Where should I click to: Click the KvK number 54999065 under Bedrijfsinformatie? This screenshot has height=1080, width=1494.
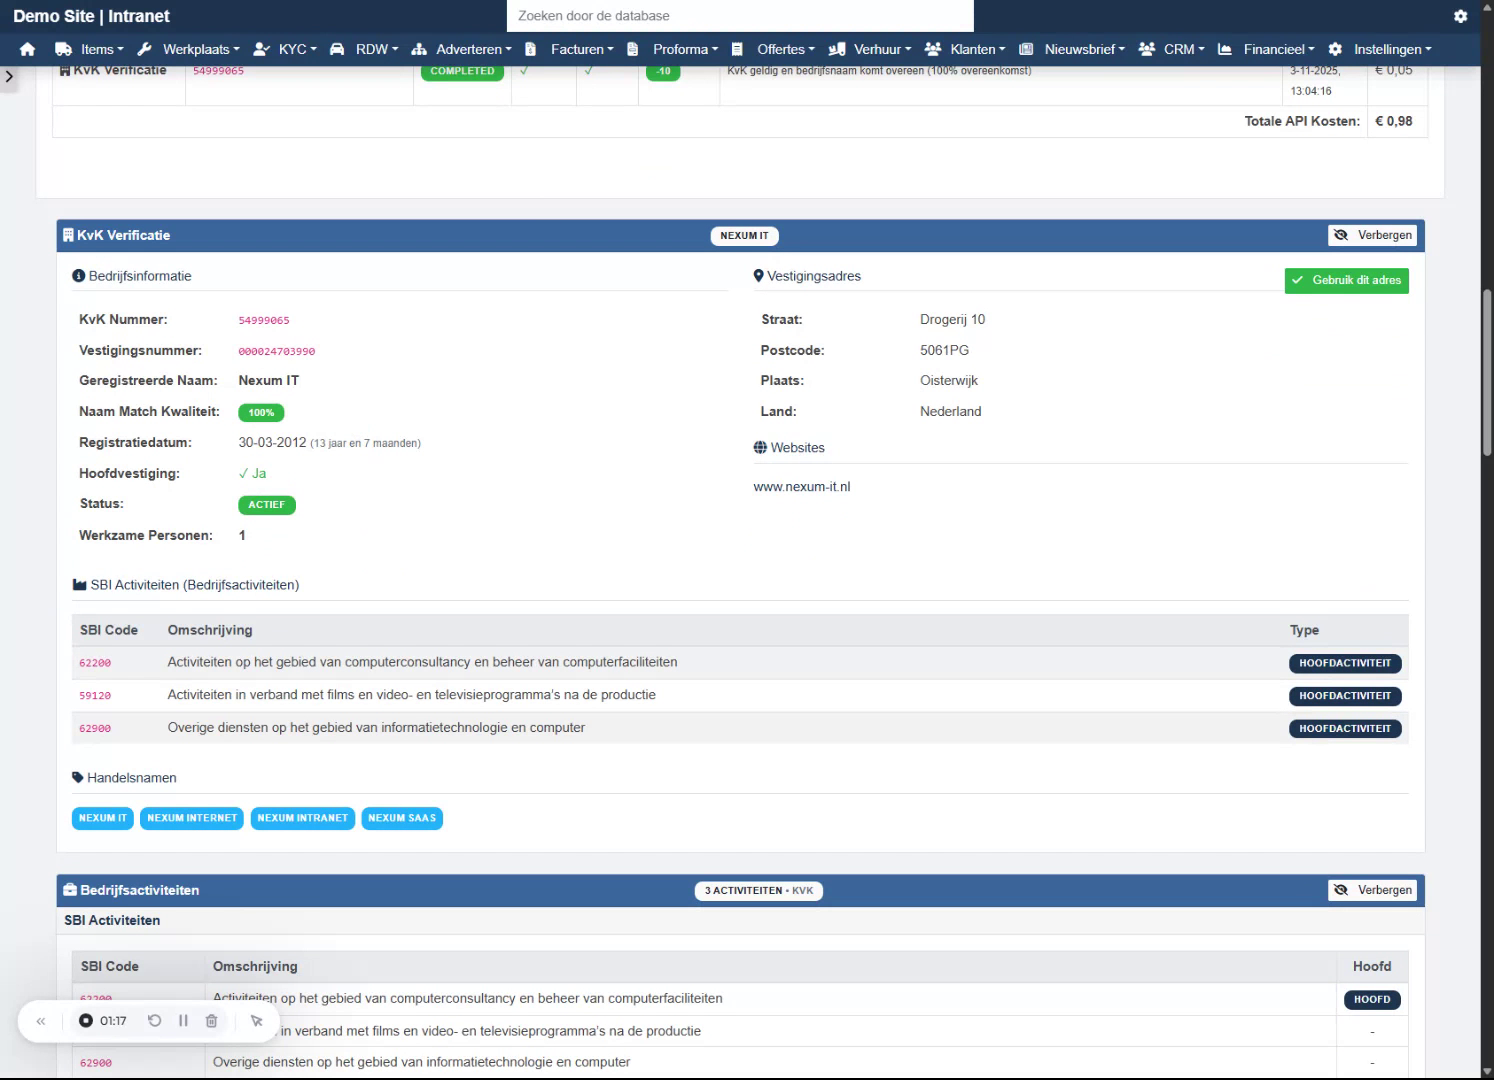coord(264,321)
